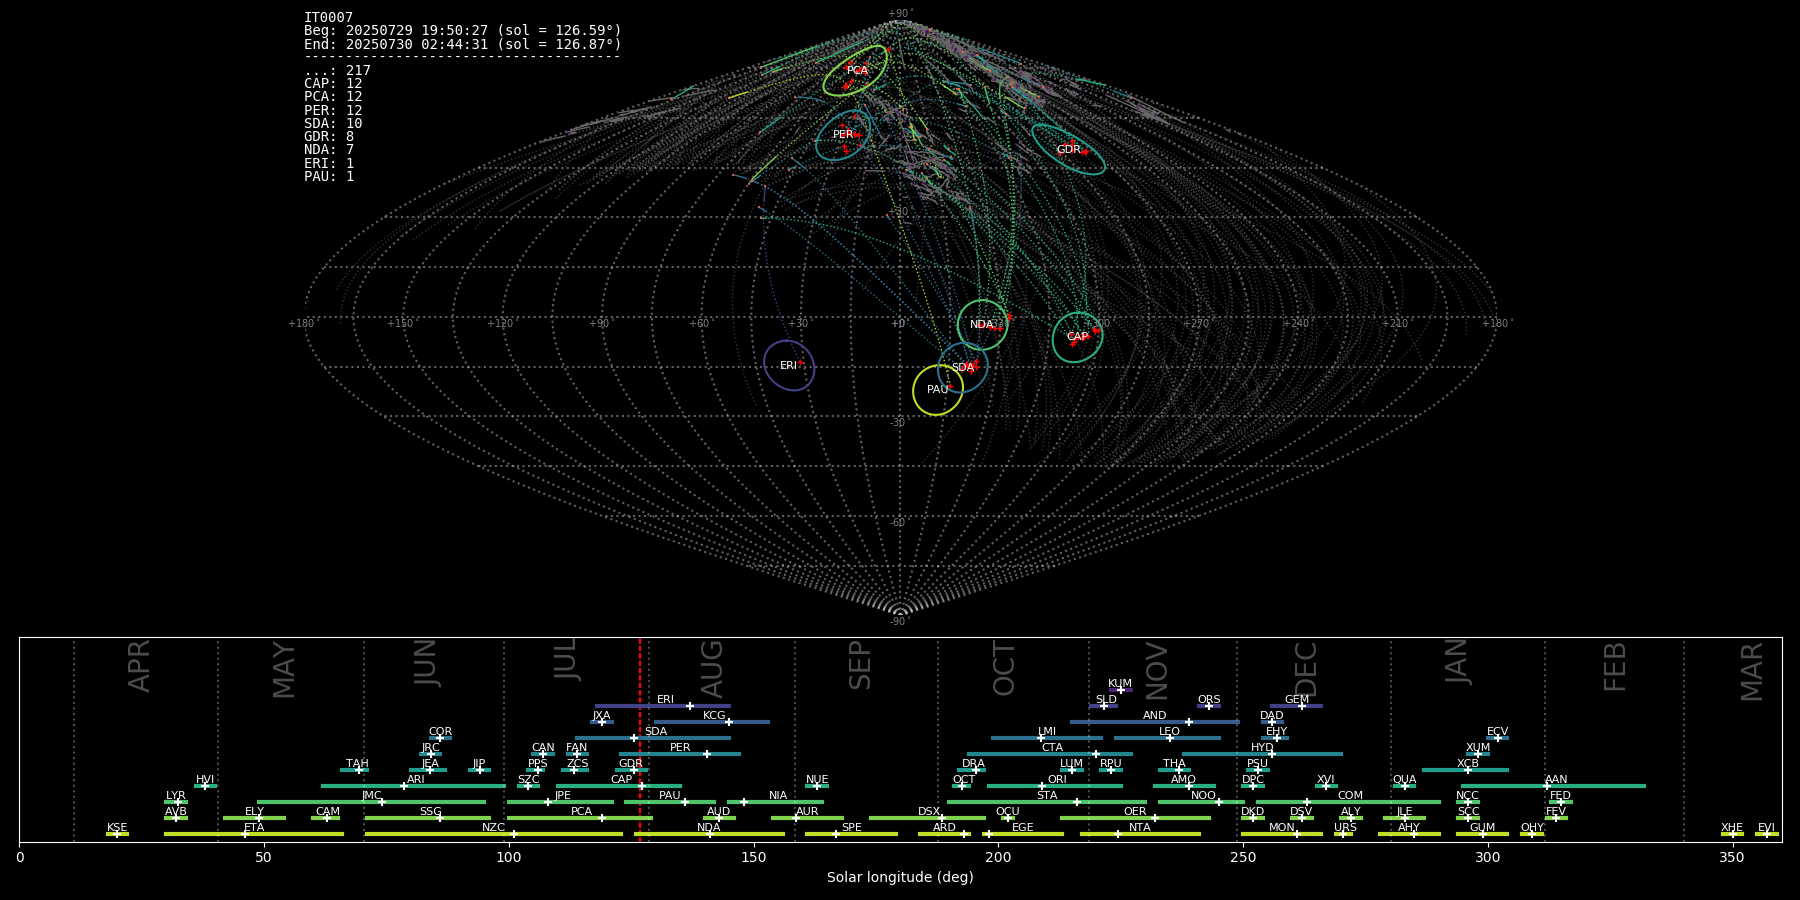The image size is (1800, 900).
Task: Select the KCG shower label in the timeline
Action: click(714, 716)
